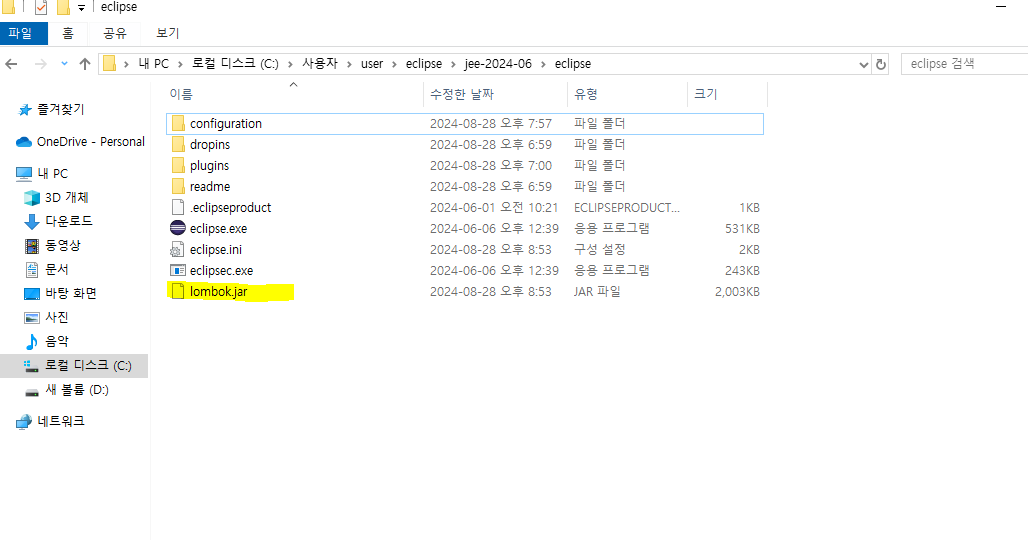Click the eclipse 검색 search field
The image size is (1028, 540).
click(964, 64)
